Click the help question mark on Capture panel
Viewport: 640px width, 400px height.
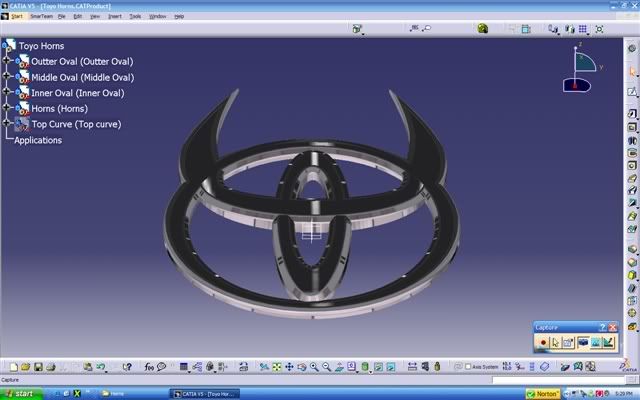pyautogui.click(x=602, y=327)
